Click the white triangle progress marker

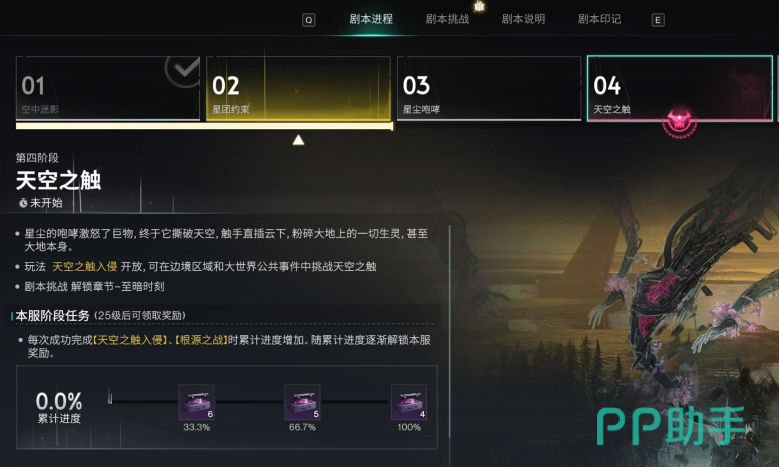point(298,140)
